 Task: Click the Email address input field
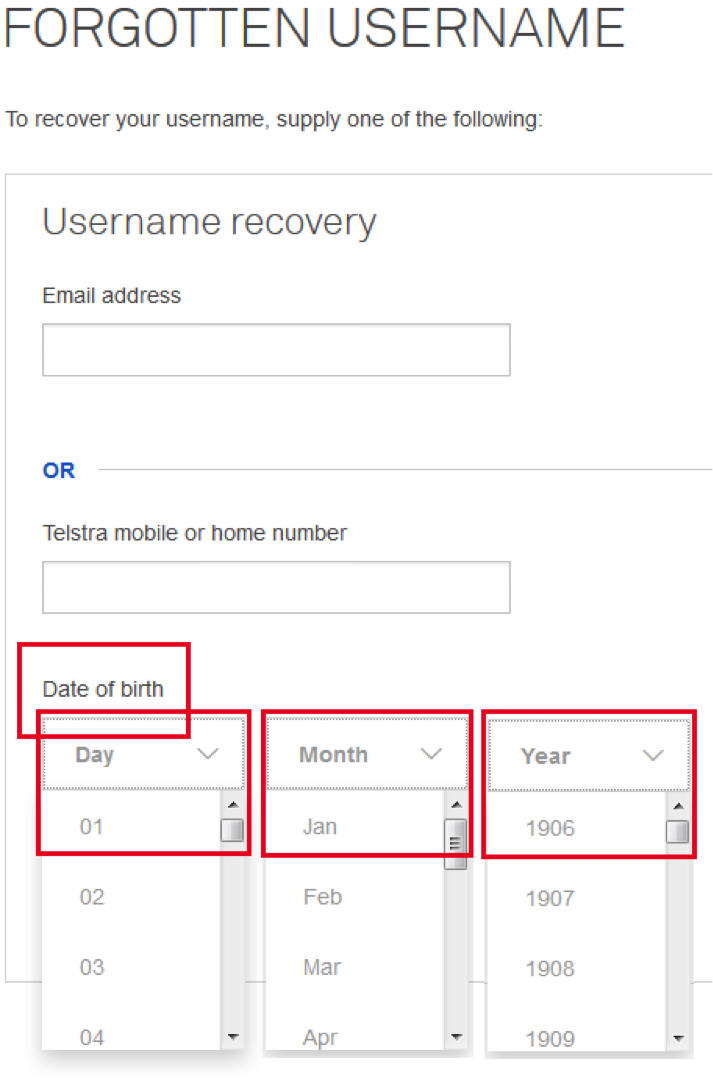click(x=276, y=350)
